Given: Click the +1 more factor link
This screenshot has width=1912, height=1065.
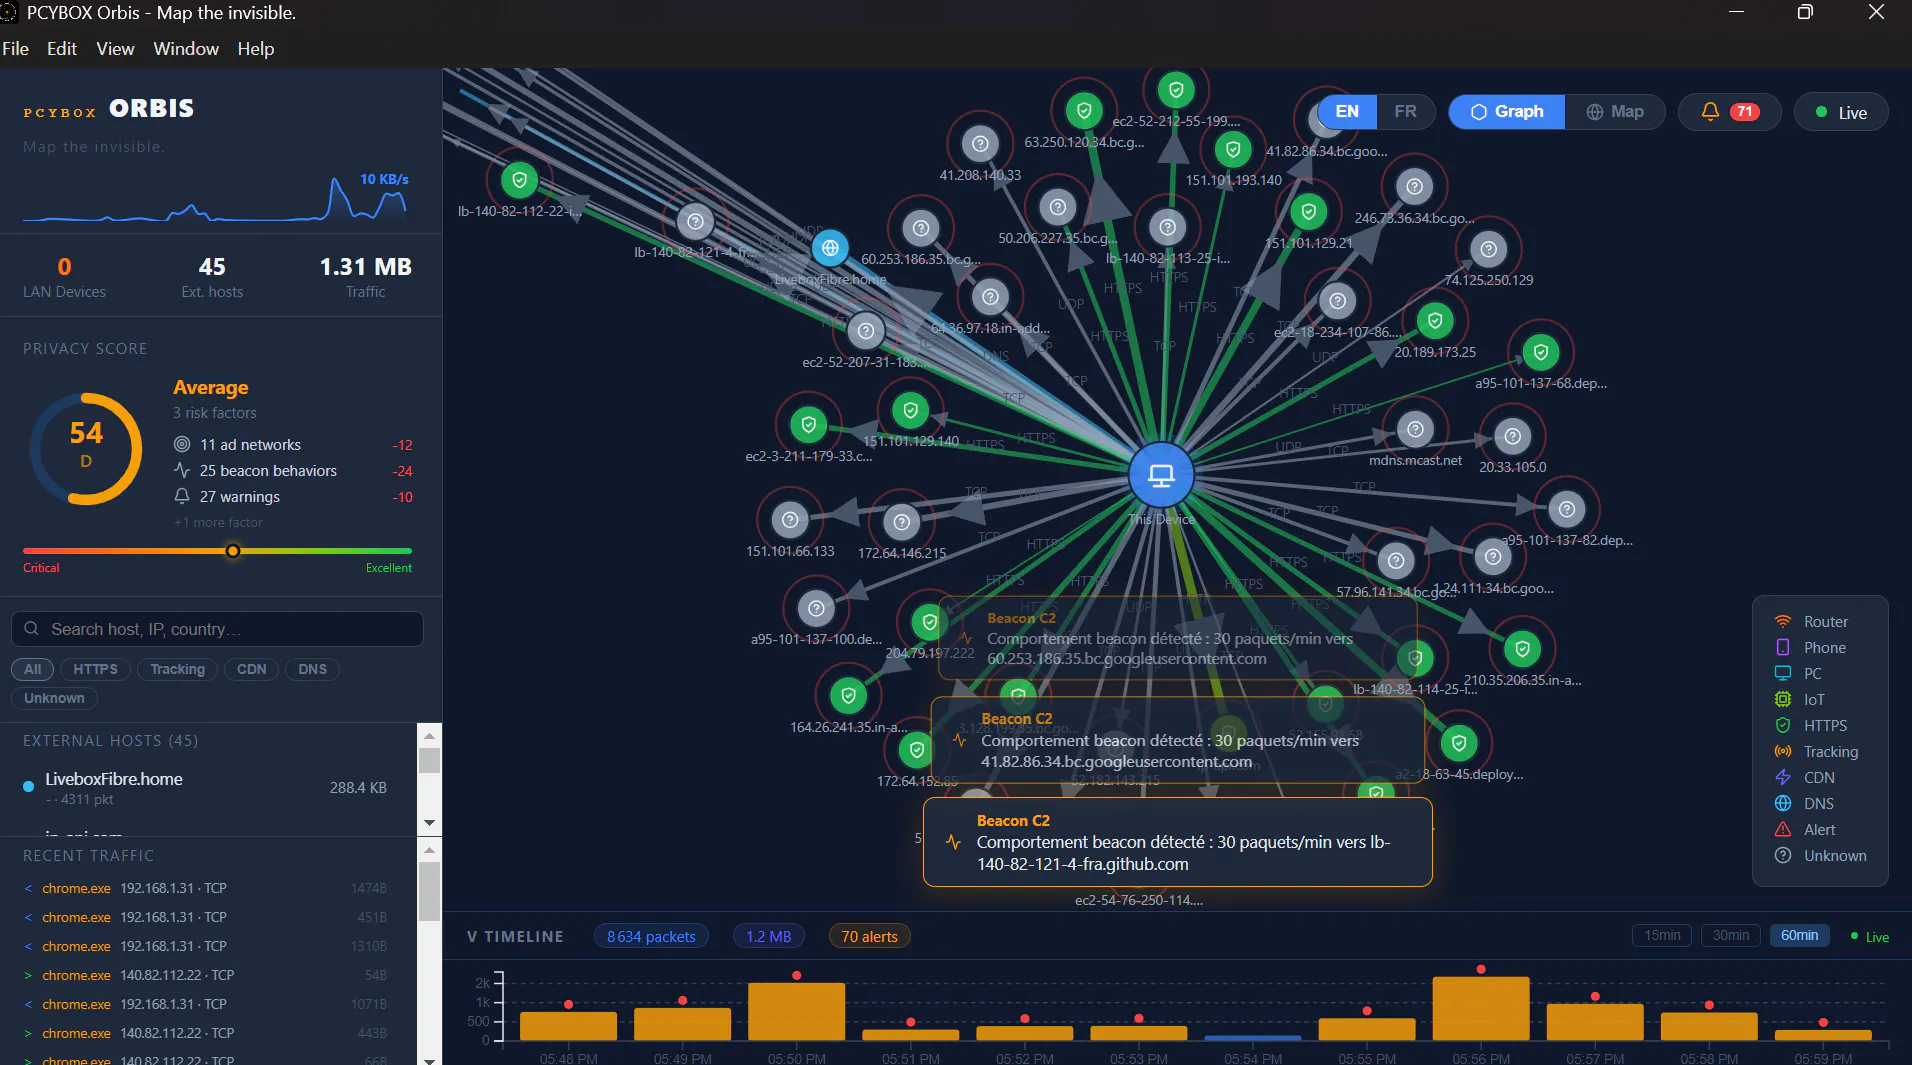Looking at the screenshot, I should [218, 523].
